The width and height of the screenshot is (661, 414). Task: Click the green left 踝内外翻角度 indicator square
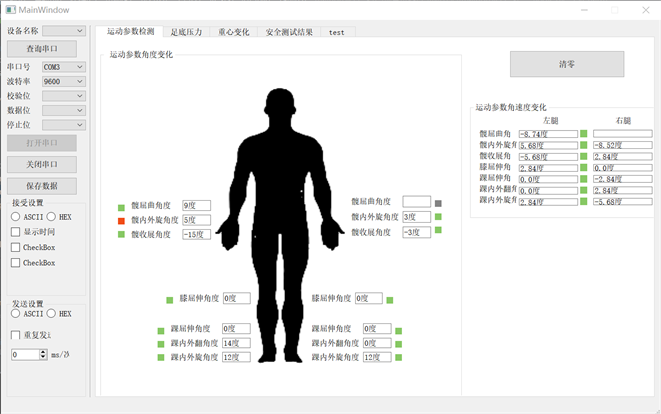point(161,344)
